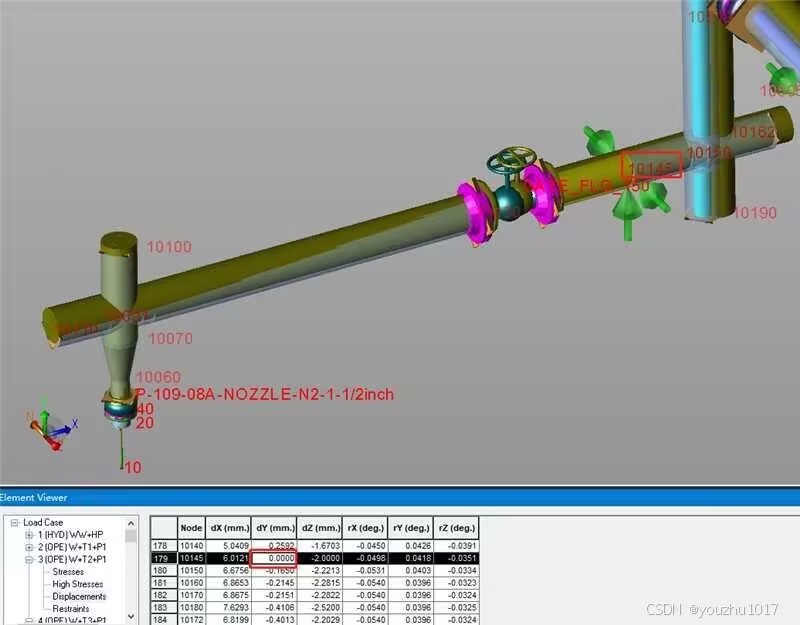Select load case 2 (OPE) W+T1+P1 label
800x625 pixels.
pyautogui.click(x=72, y=547)
